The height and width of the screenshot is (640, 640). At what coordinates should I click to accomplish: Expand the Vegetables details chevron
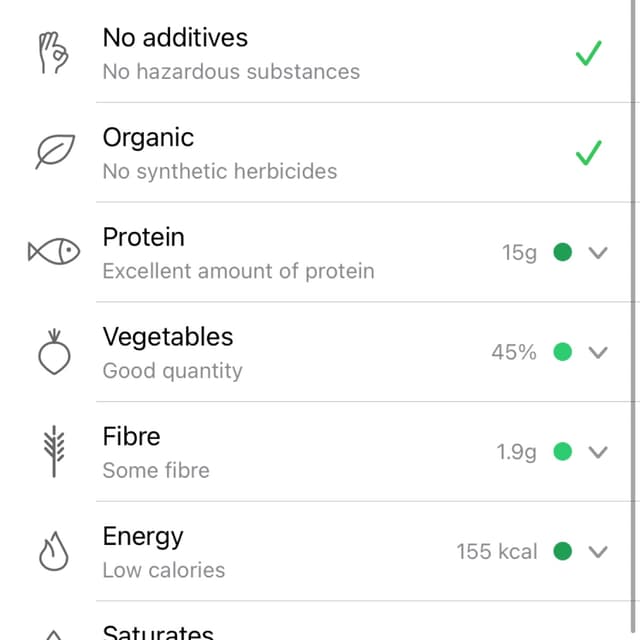[x=598, y=352]
